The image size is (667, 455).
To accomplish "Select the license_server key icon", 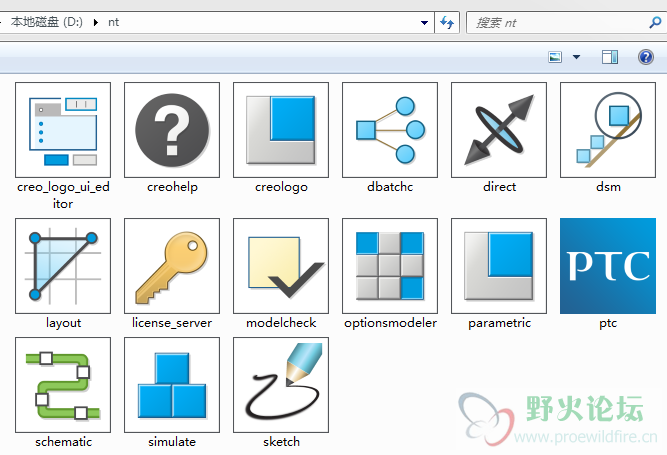I will (x=172, y=266).
